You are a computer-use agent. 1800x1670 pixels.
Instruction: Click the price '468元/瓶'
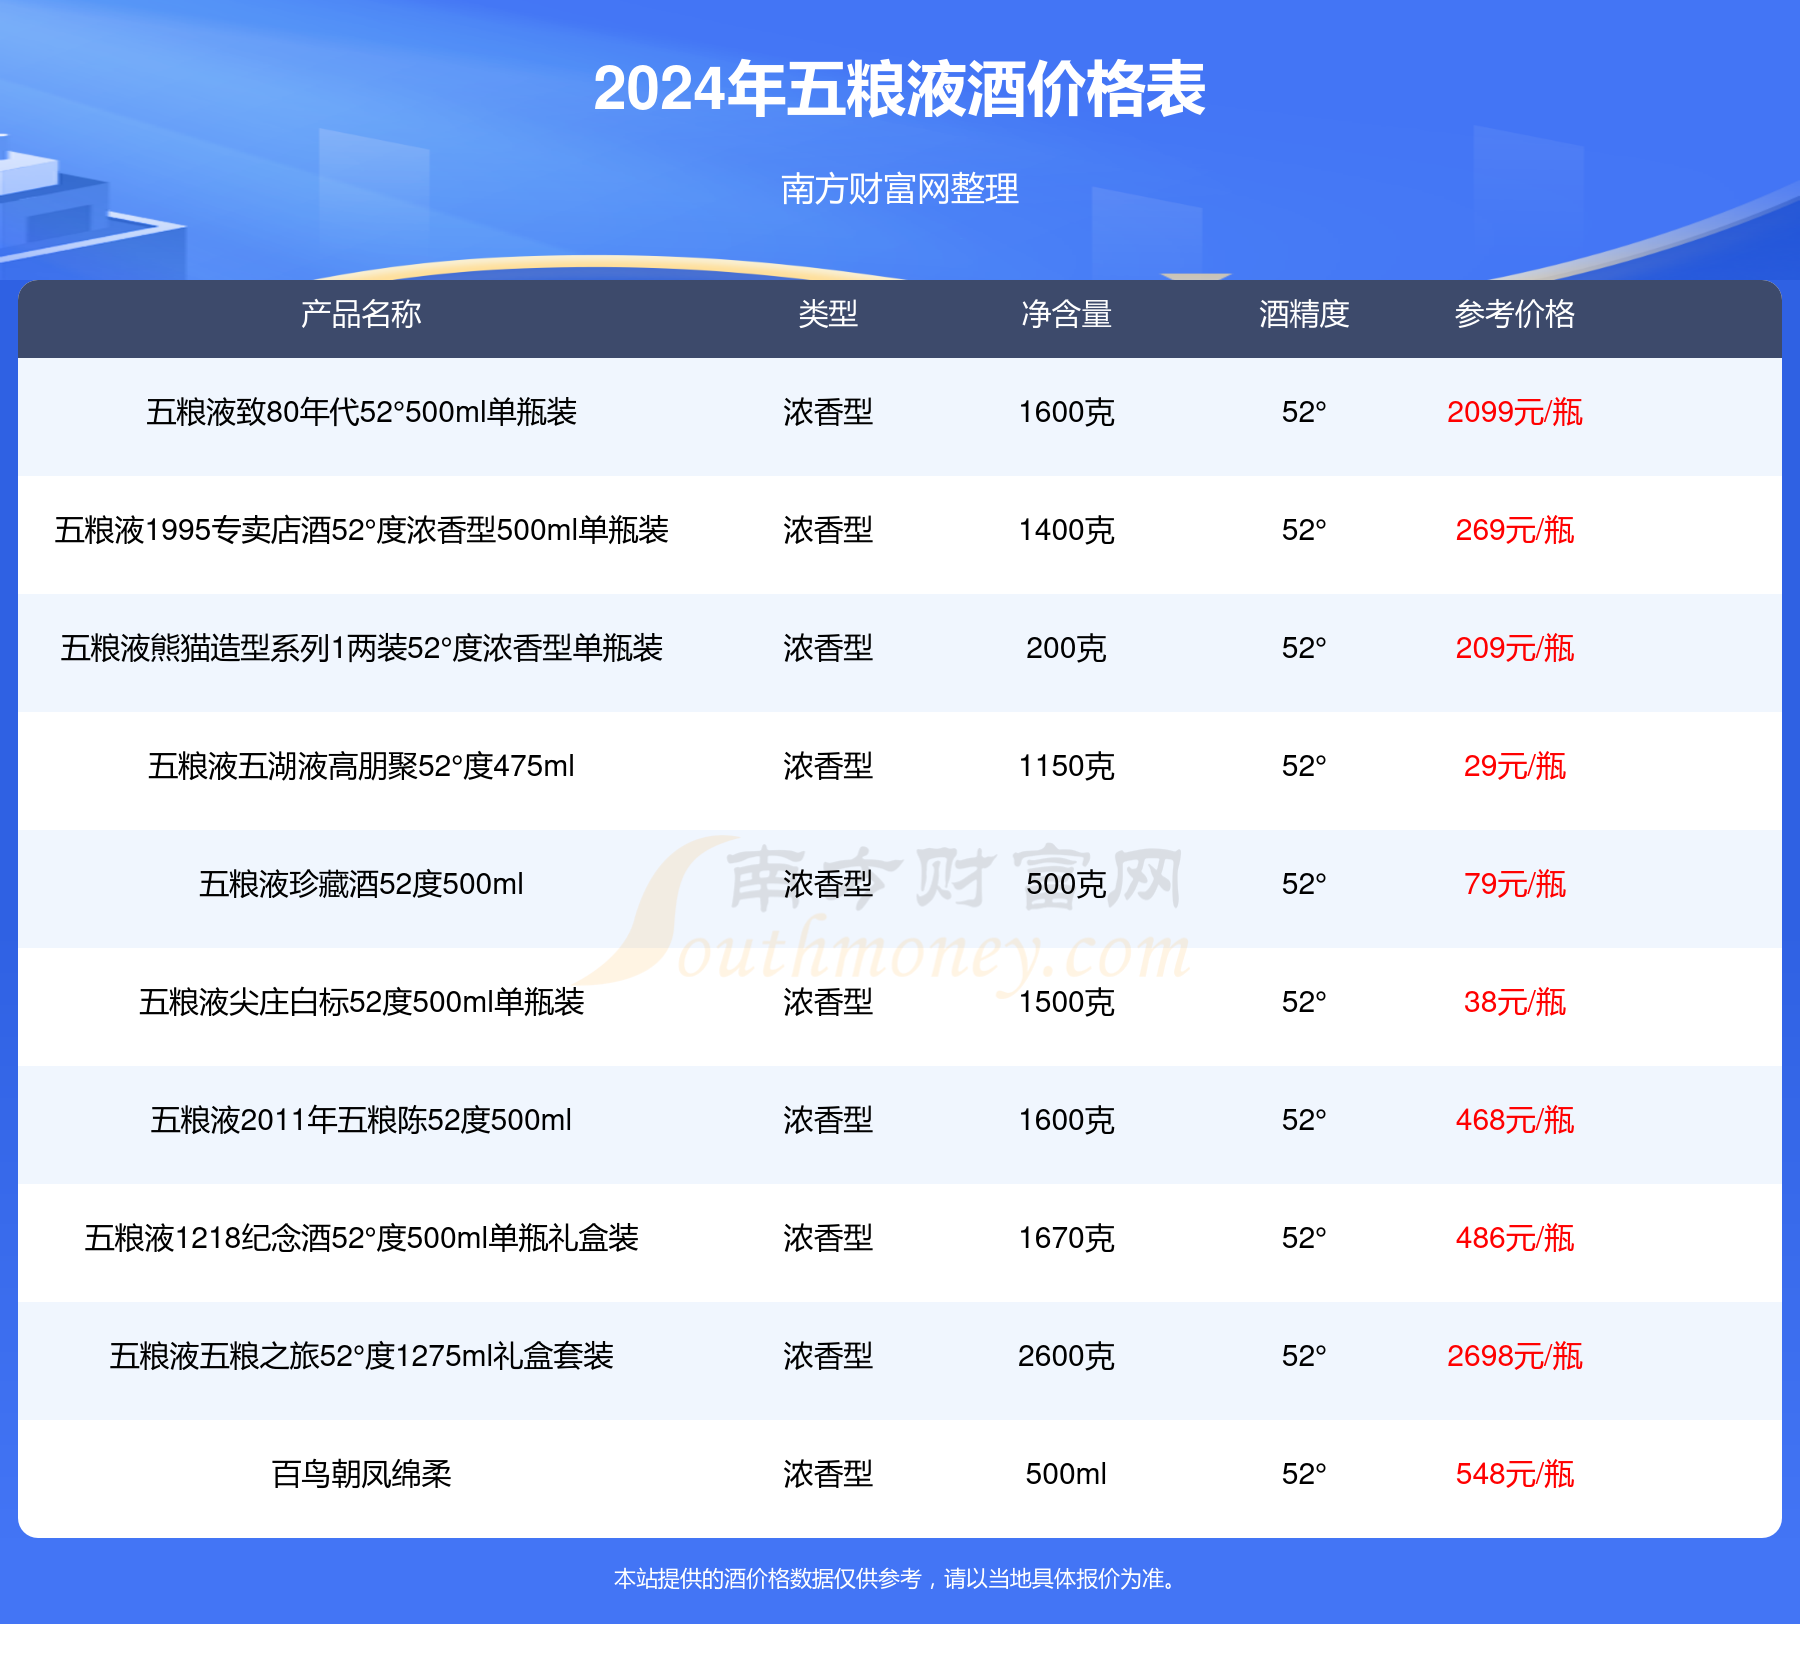(x=1514, y=1120)
